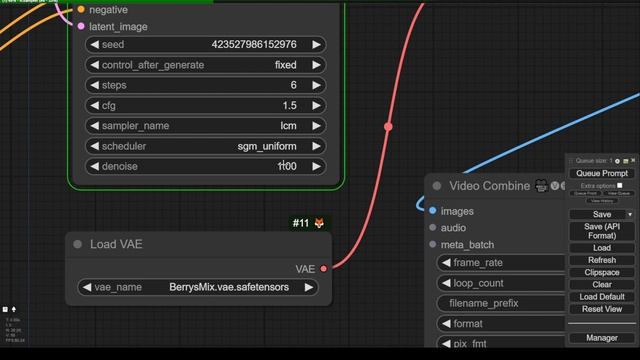Select previous pix_fmt with left arrow
This screenshot has height=360, width=640.
pyautogui.click(x=446, y=343)
